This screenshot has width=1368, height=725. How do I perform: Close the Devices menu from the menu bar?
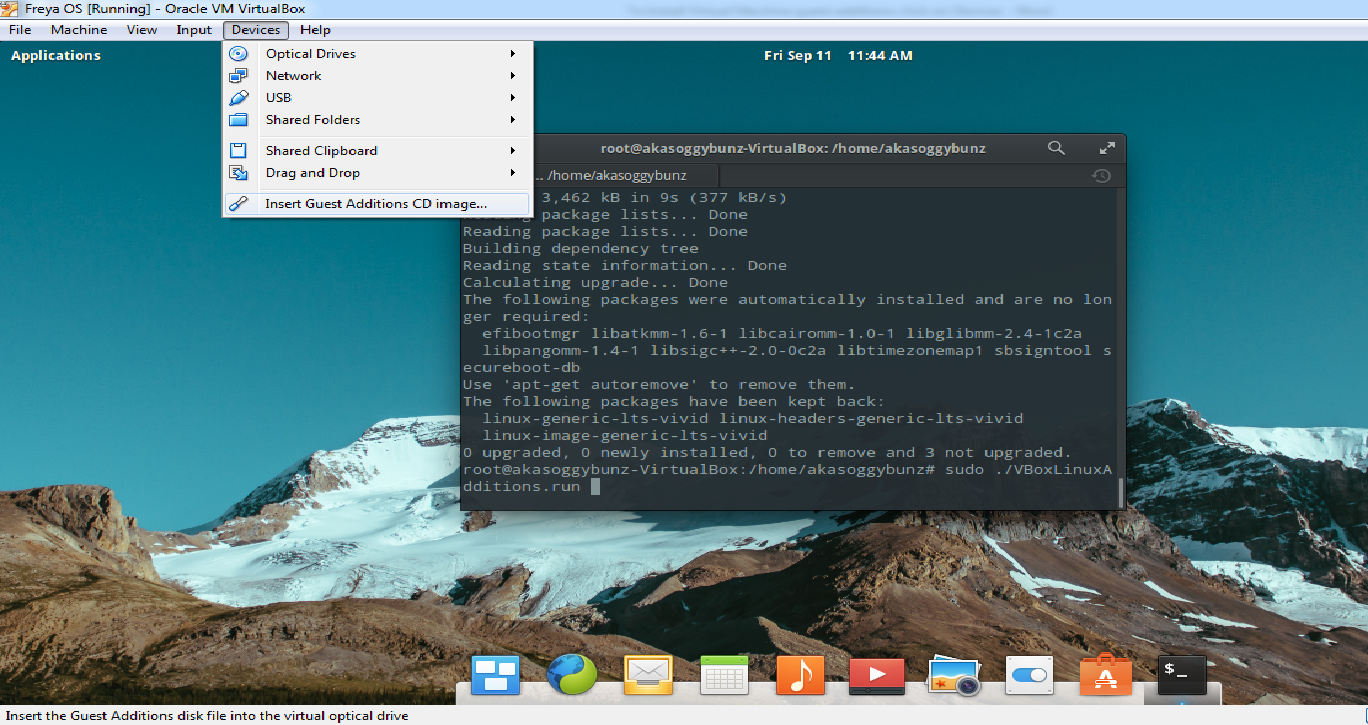coord(256,30)
